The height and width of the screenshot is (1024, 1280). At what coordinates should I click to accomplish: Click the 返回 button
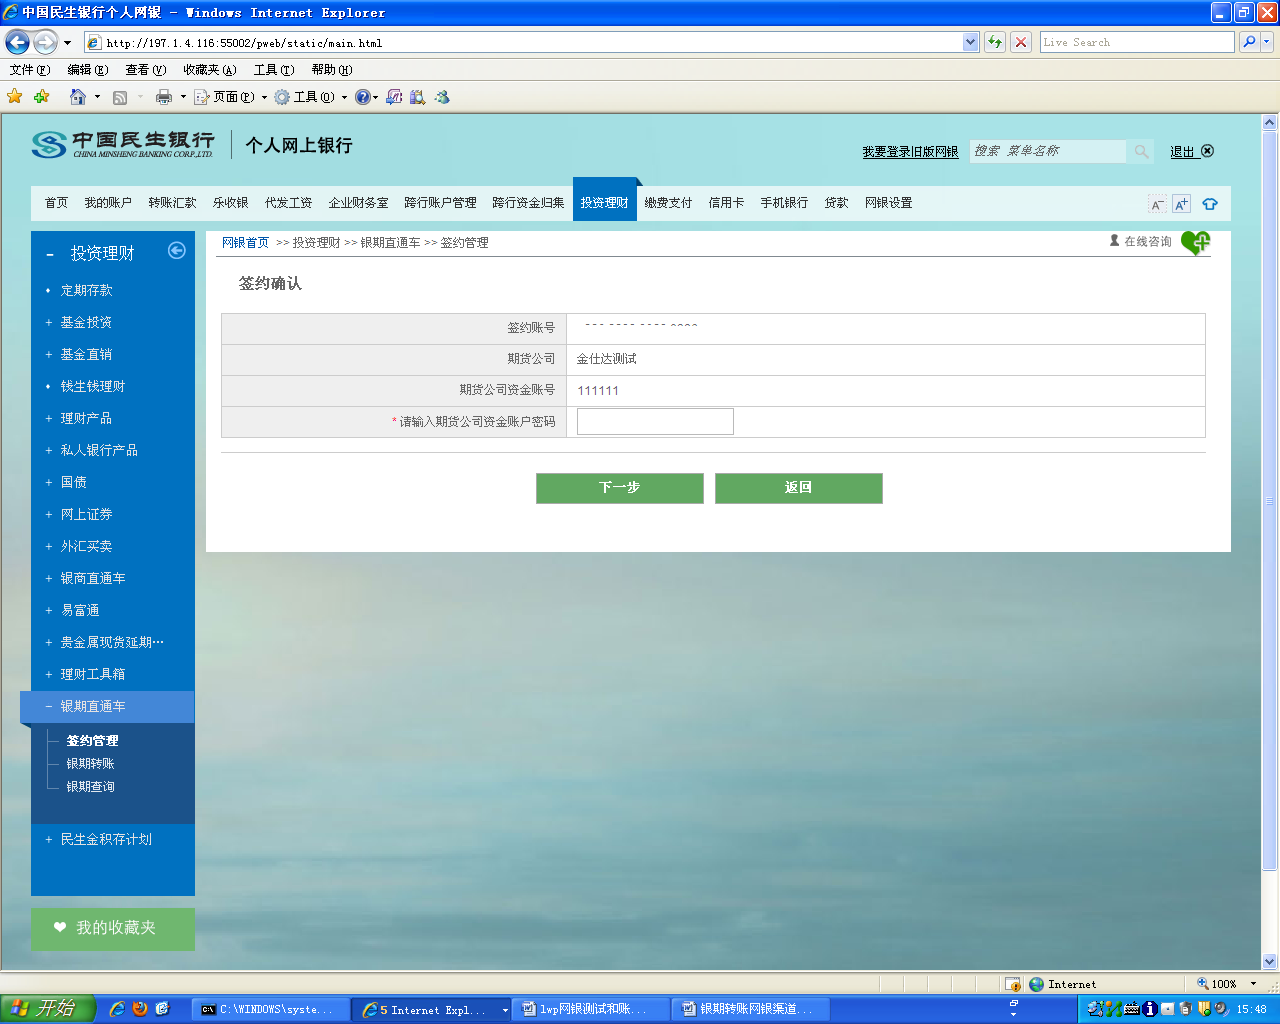click(x=799, y=488)
